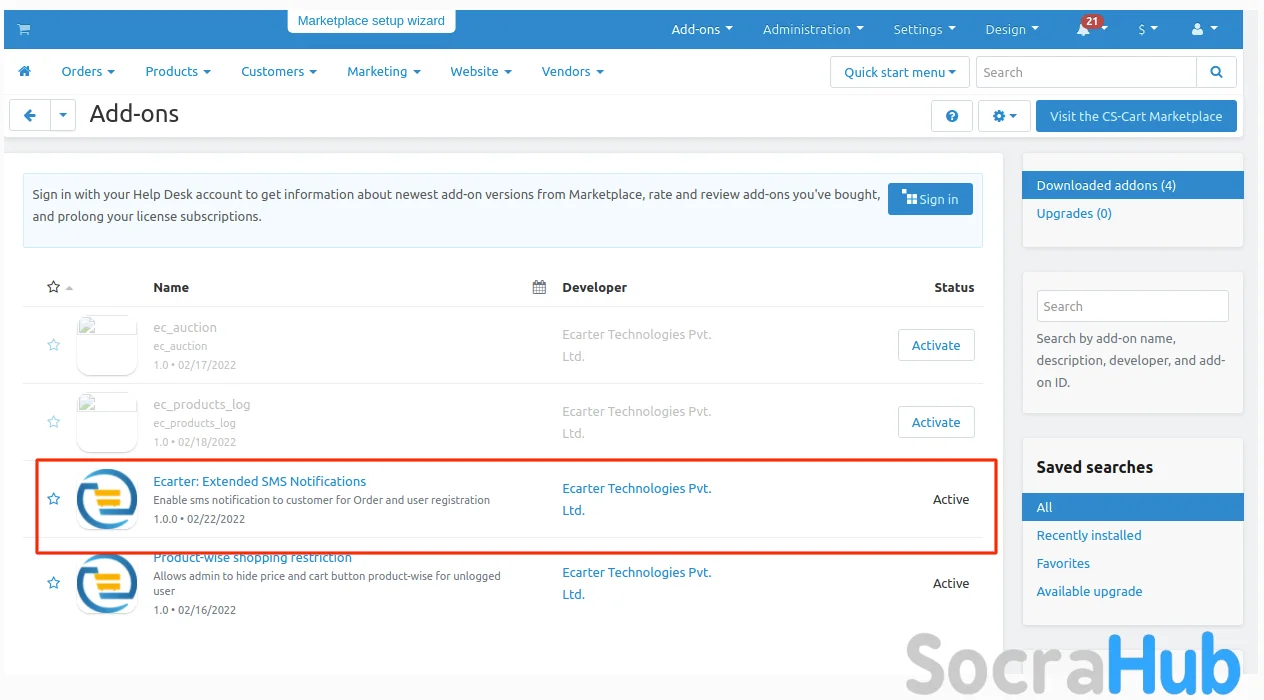1264x700 pixels.
Task: Click Visit the CS-Cart Marketplace button
Action: (x=1135, y=117)
